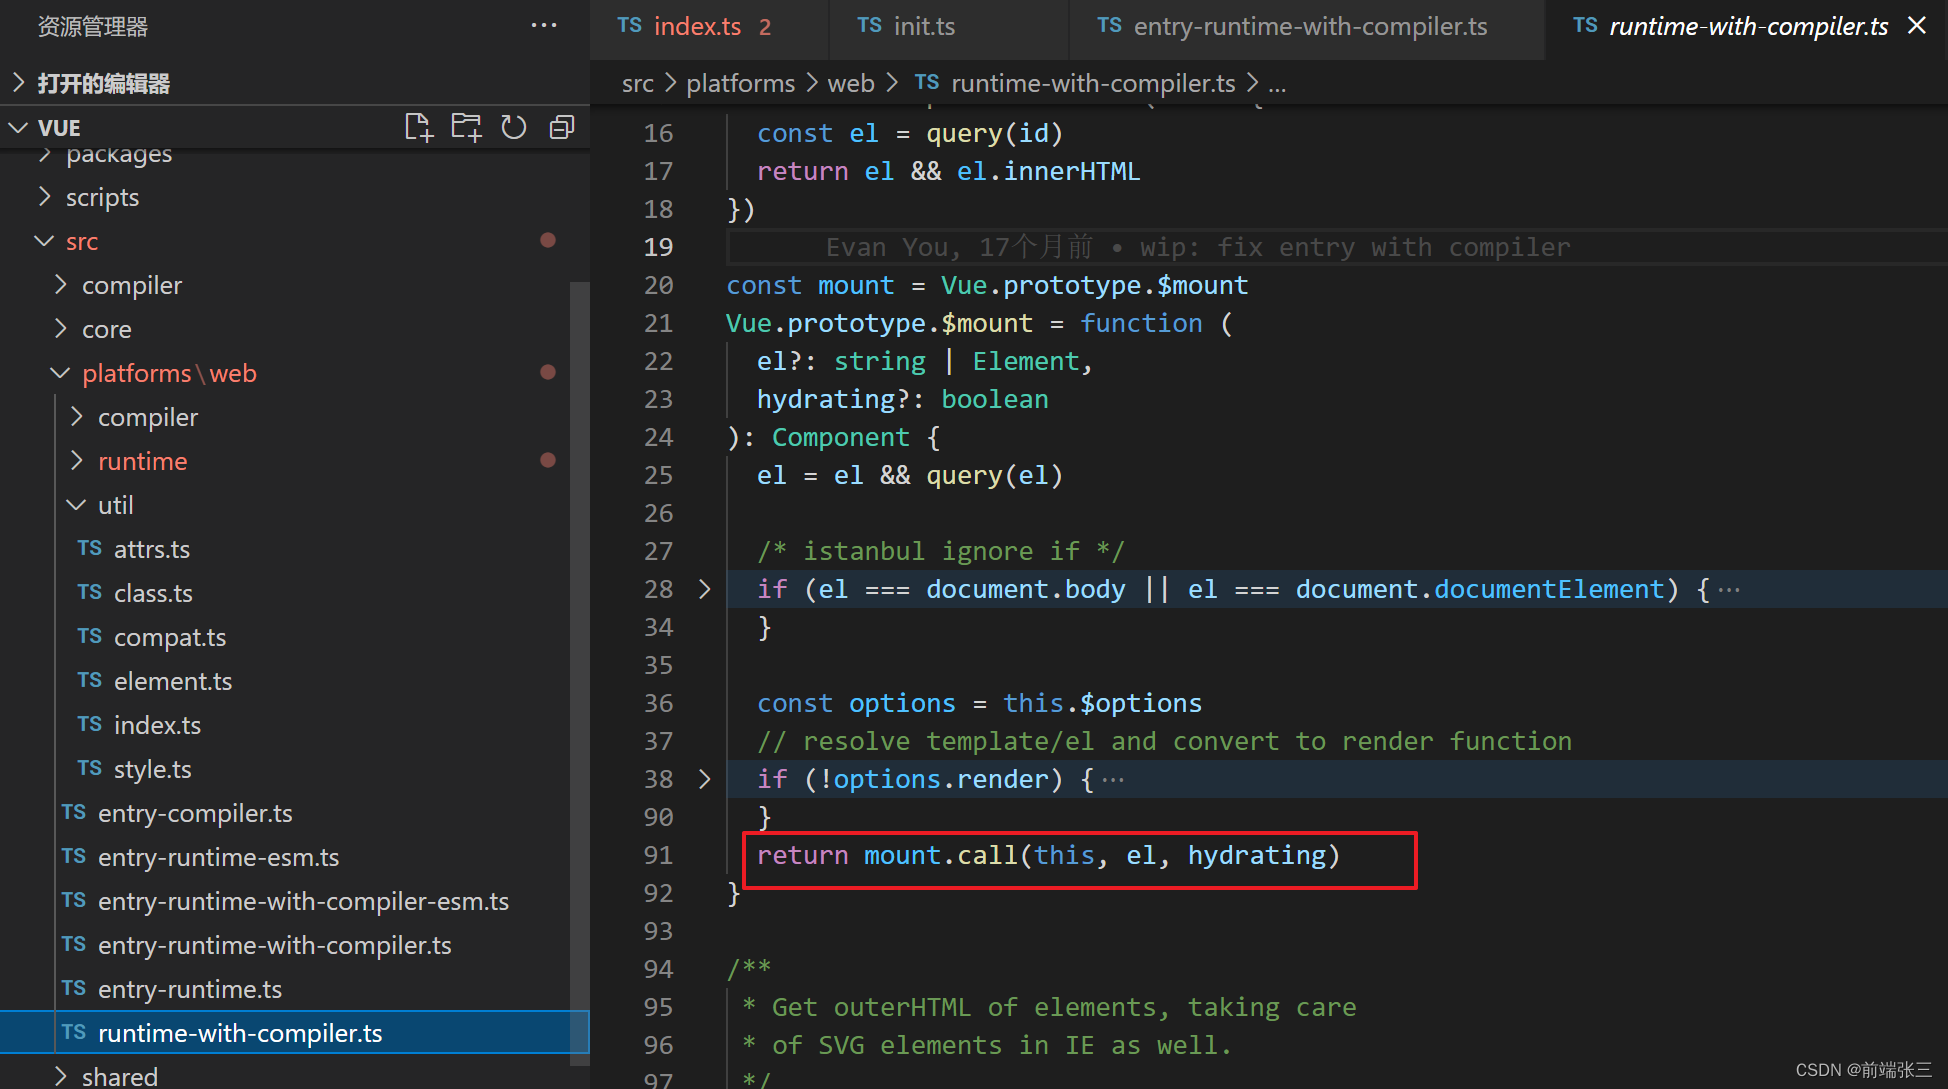
Task: Click 'const options = this.$options' line
Action: pyautogui.click(x=979, y=703)
